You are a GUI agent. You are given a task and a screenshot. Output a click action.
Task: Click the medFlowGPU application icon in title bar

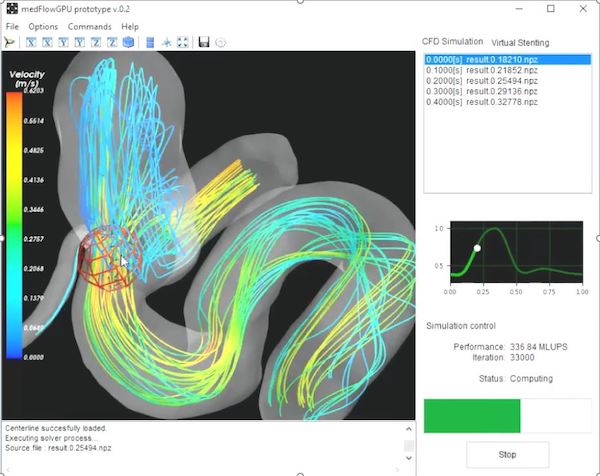[12, 9]
